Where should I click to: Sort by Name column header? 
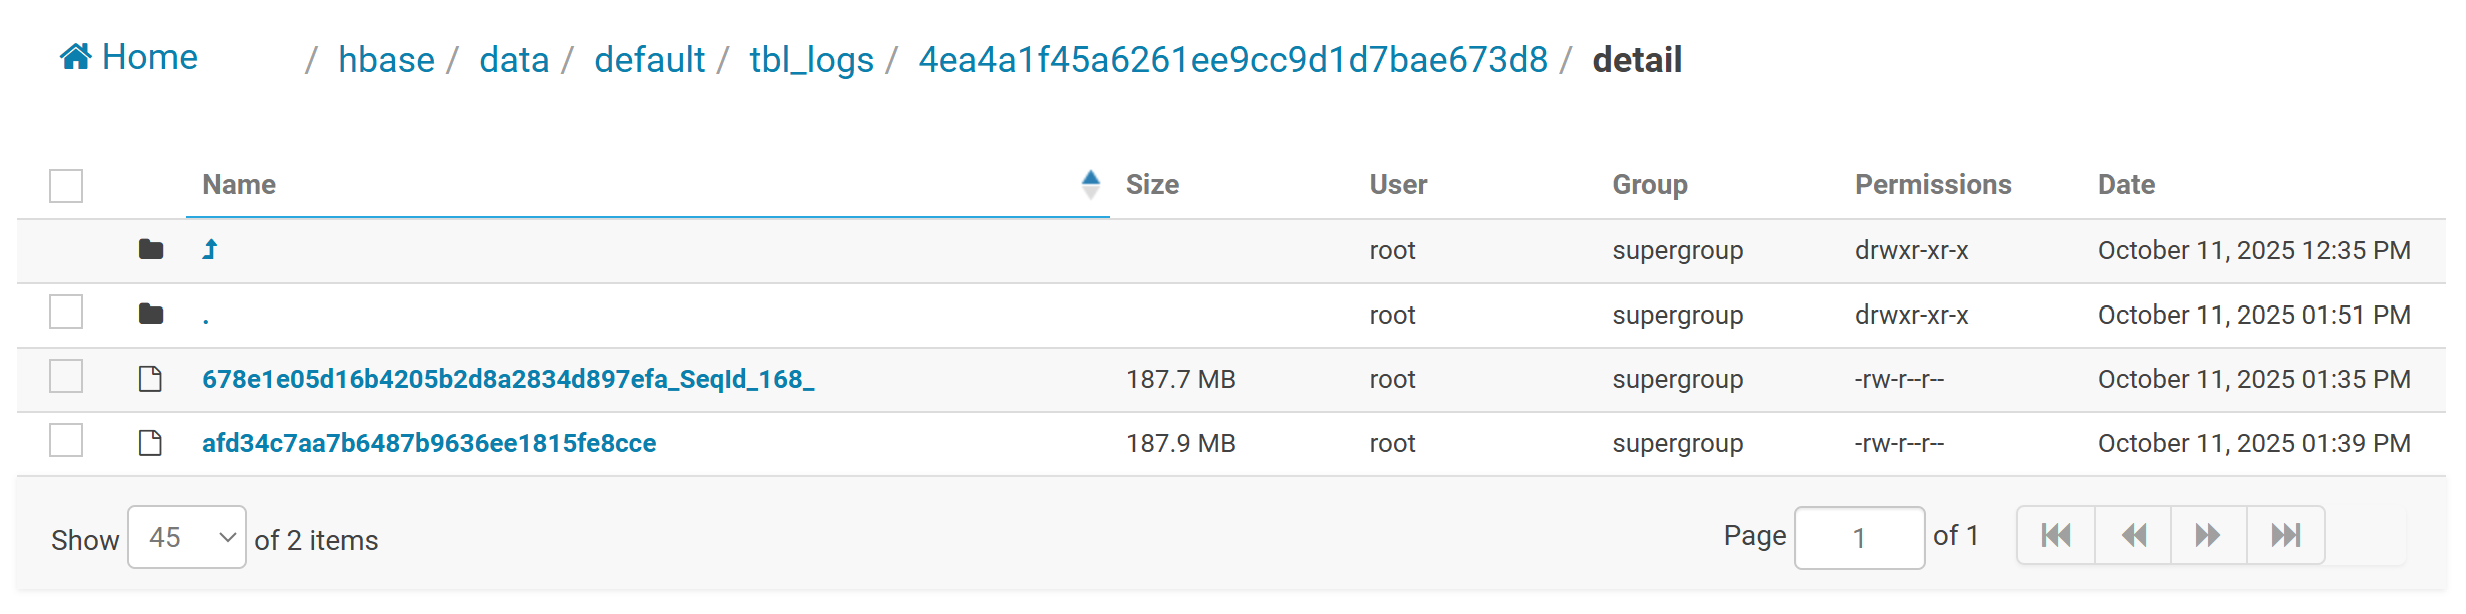tap(239, 185)
